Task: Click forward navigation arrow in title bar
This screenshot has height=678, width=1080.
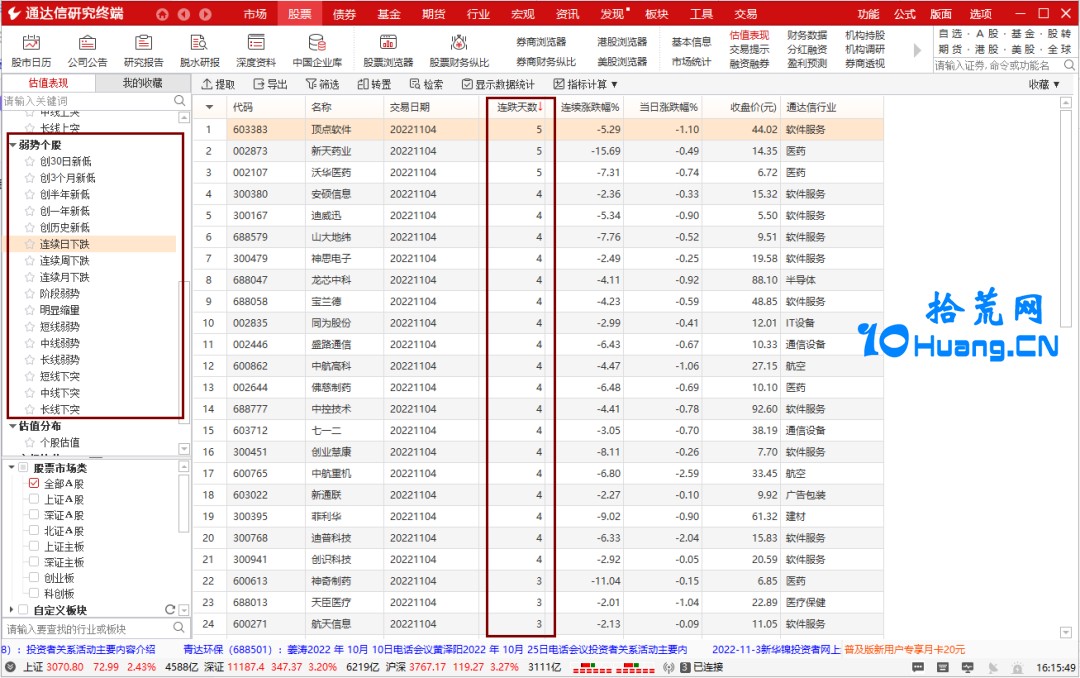Action: point(205,14)
